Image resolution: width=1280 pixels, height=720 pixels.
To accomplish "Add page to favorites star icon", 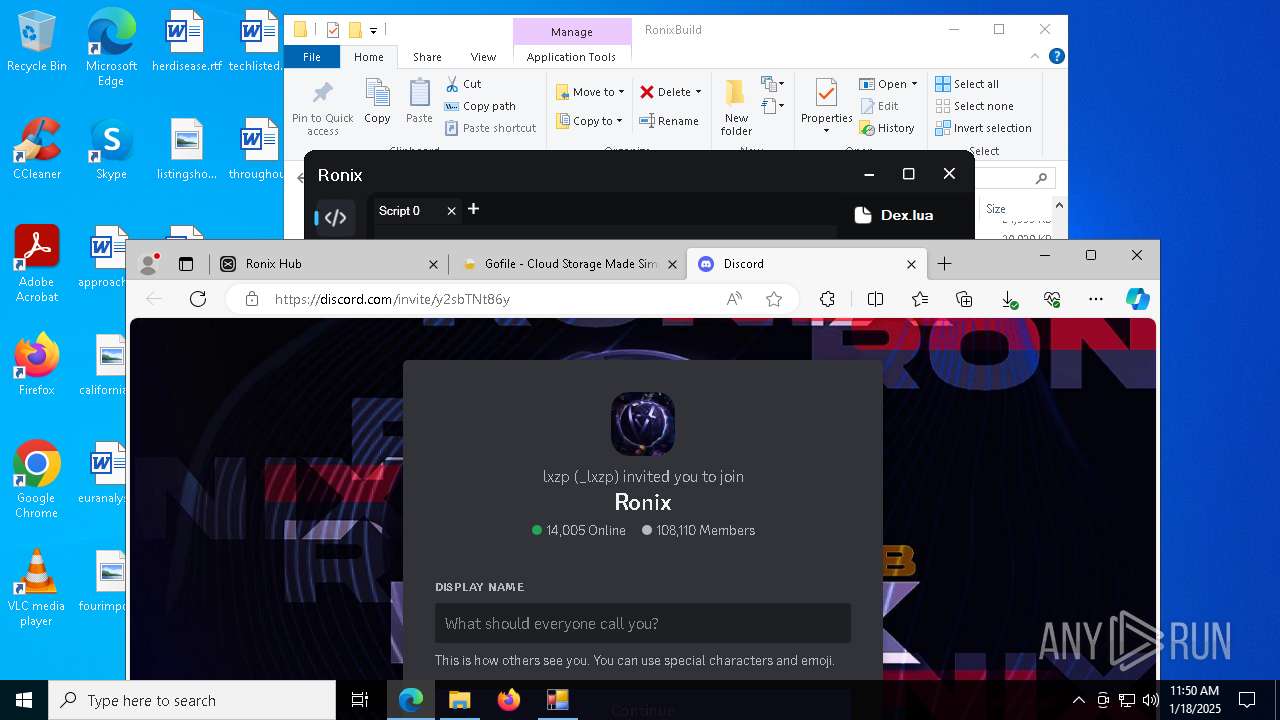I will point(773,299).
